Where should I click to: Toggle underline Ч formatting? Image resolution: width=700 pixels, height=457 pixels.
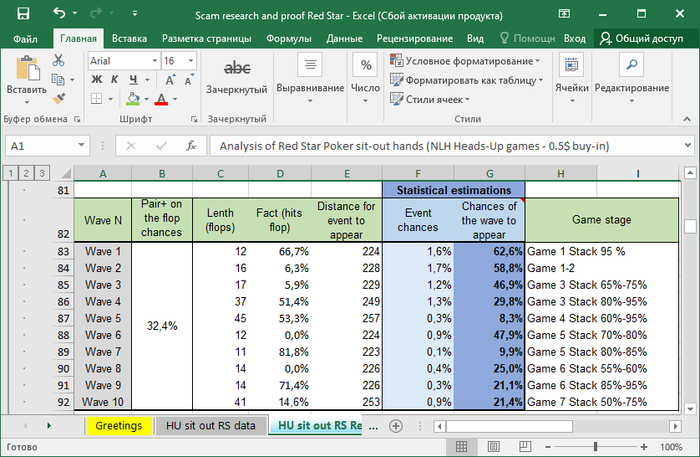133,79
